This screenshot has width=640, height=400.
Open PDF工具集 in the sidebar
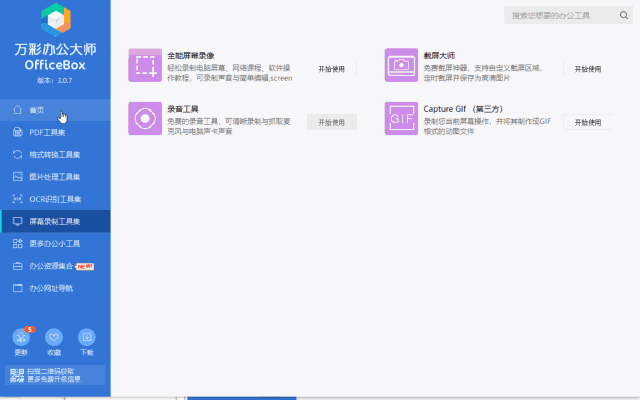click(x=55, y=132)
